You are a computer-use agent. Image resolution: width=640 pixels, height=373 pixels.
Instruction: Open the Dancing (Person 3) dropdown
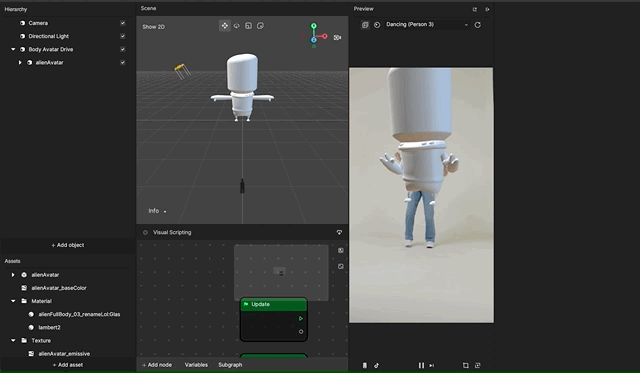click(x=427, y=24)
